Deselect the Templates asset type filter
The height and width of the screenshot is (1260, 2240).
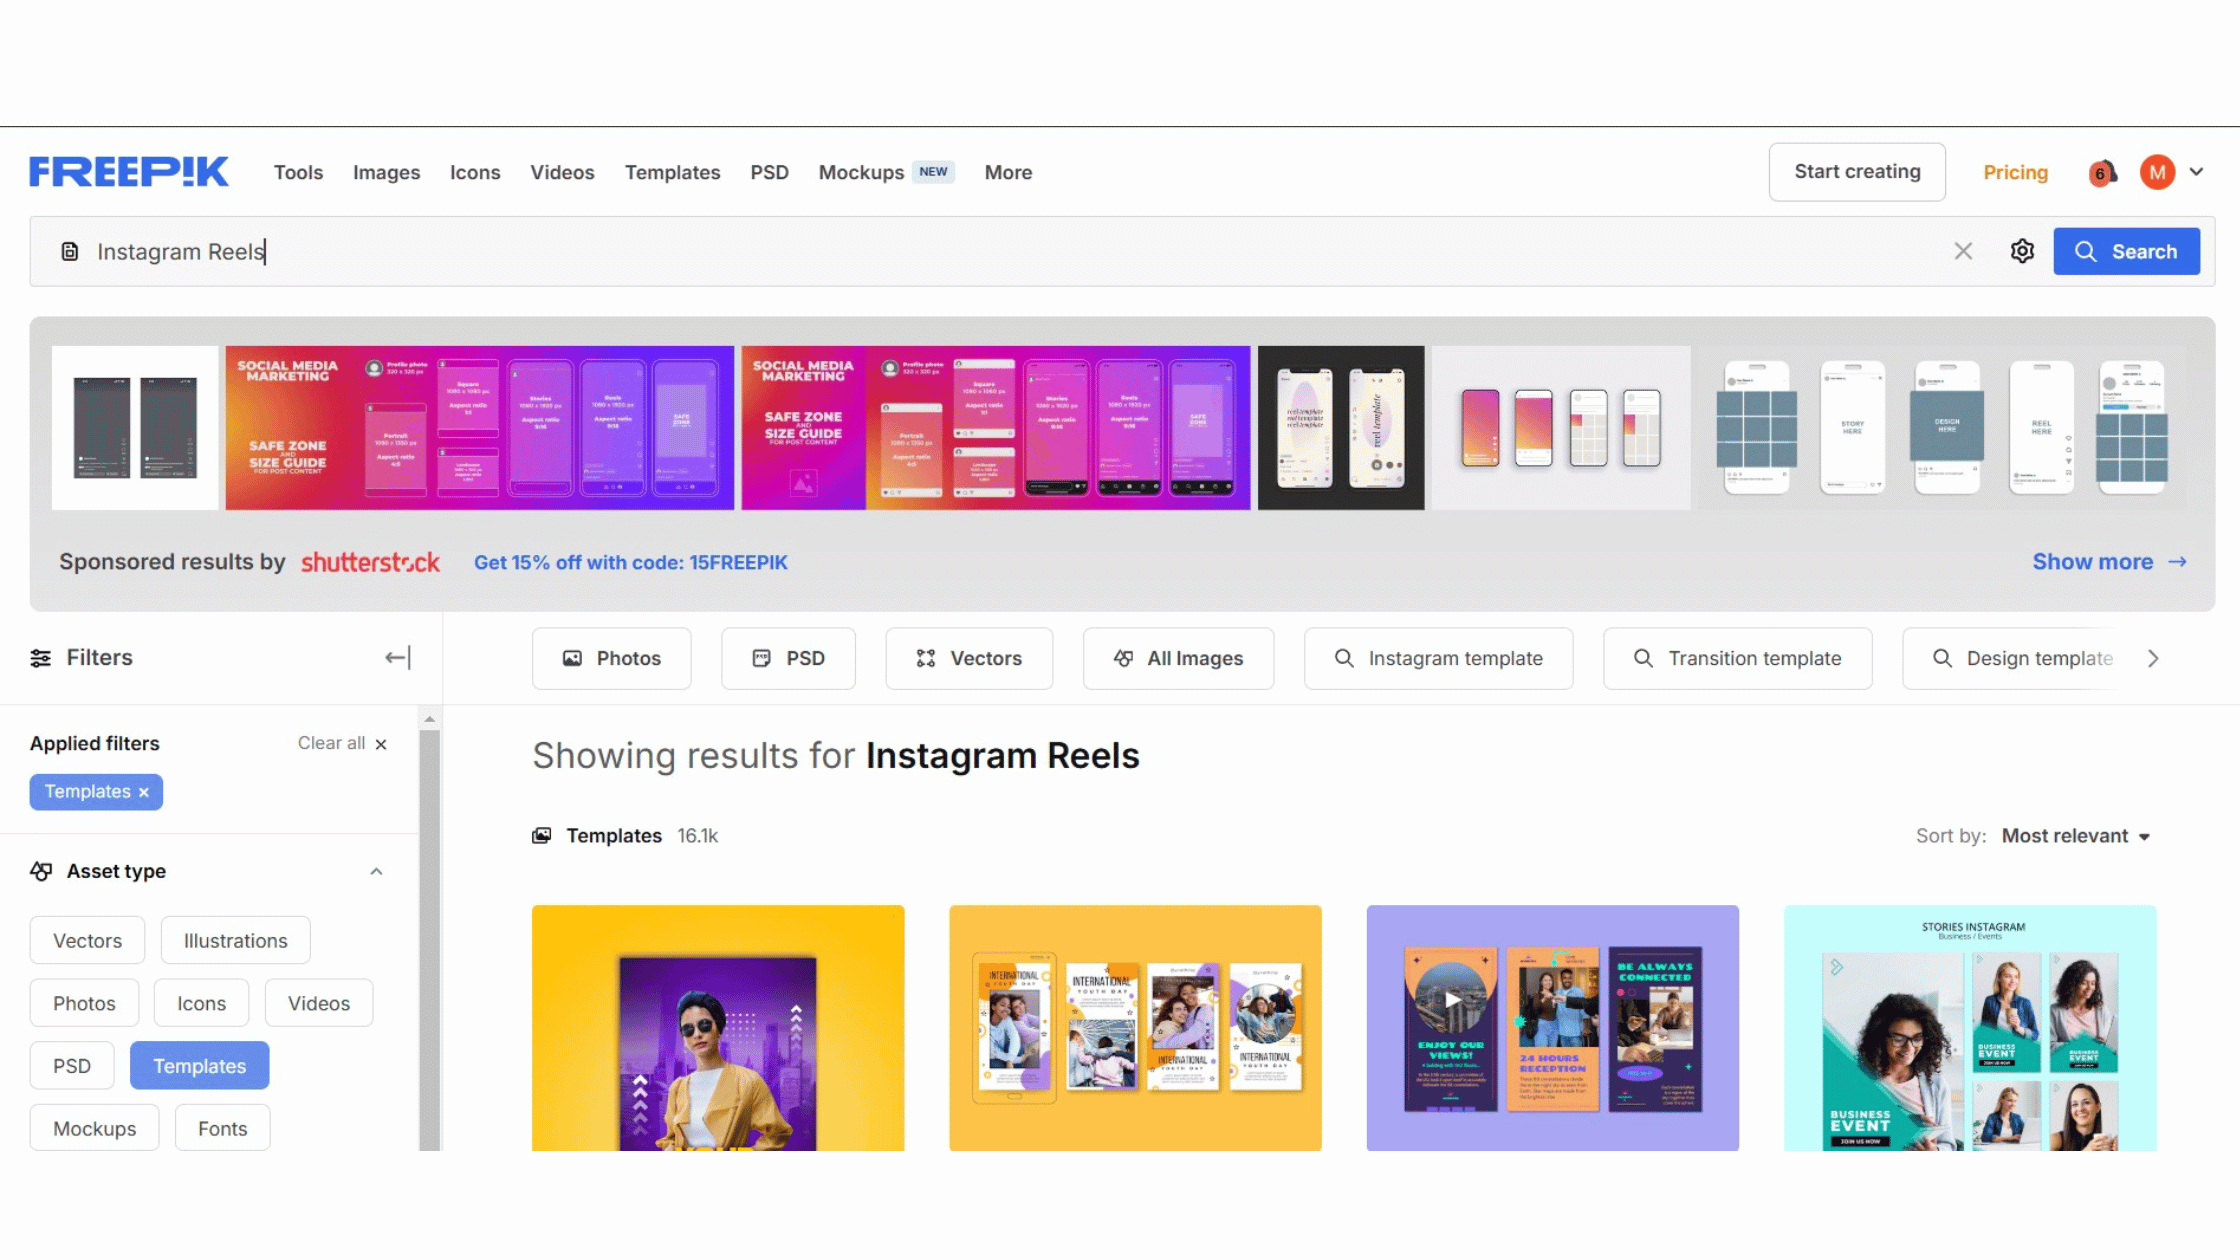[x=199, y=1065]
